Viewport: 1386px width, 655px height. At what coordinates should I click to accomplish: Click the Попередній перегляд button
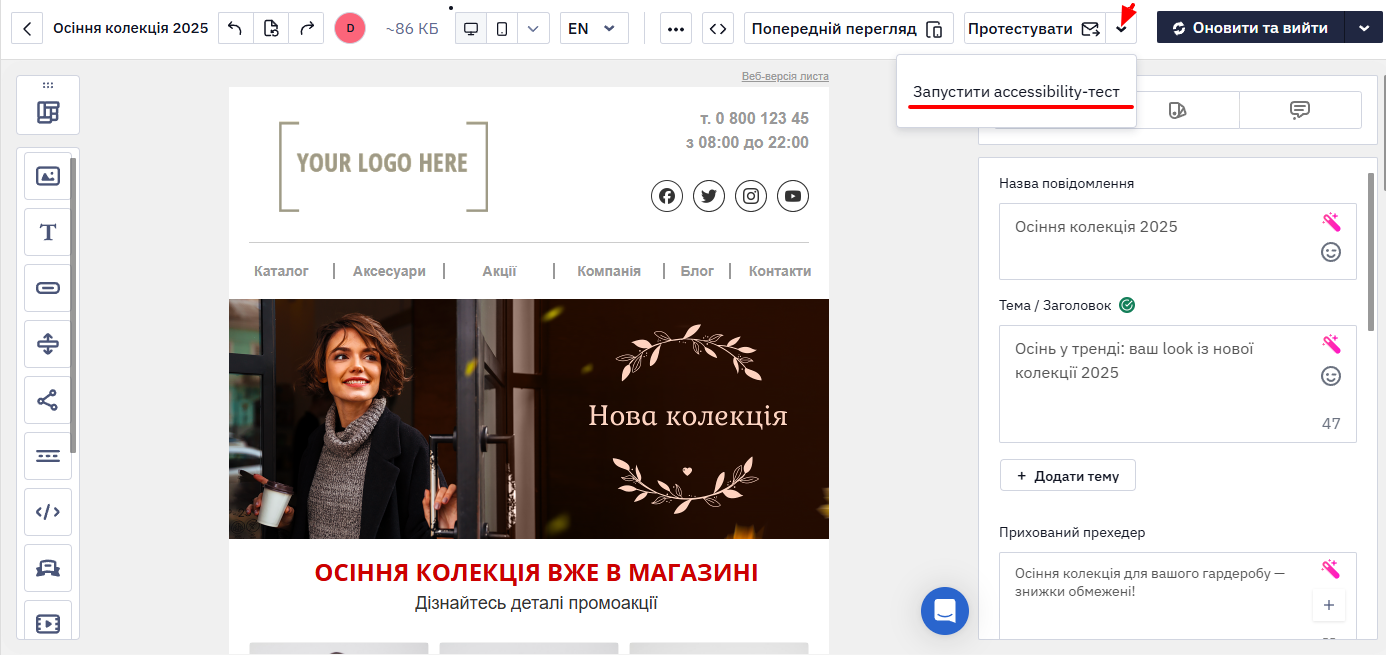point(848,28)
